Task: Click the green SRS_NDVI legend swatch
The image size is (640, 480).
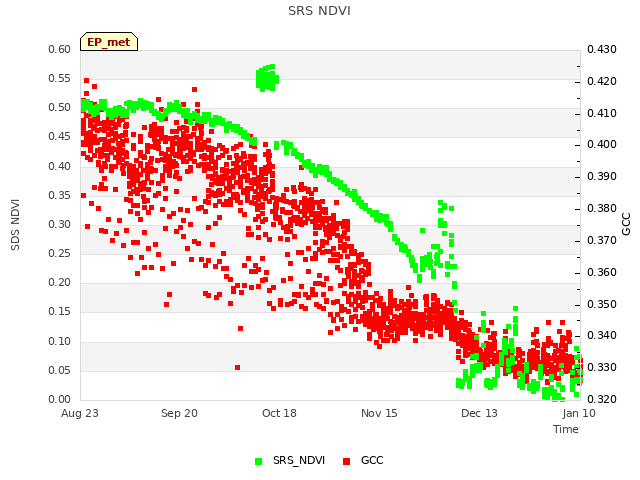Action: 258,461
